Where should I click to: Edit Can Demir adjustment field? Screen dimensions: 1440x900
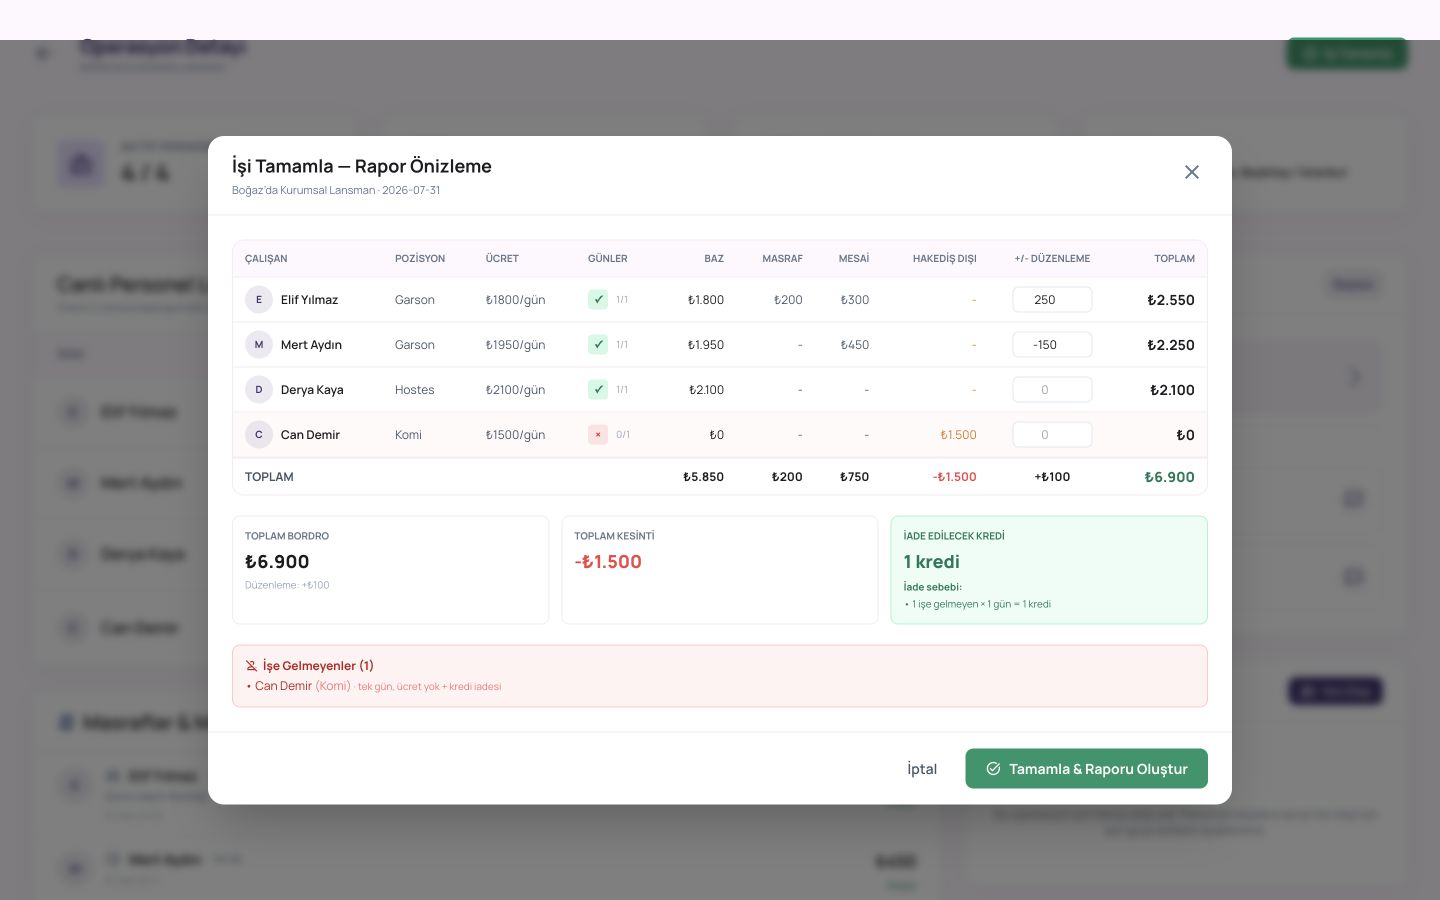(1052, 435)
